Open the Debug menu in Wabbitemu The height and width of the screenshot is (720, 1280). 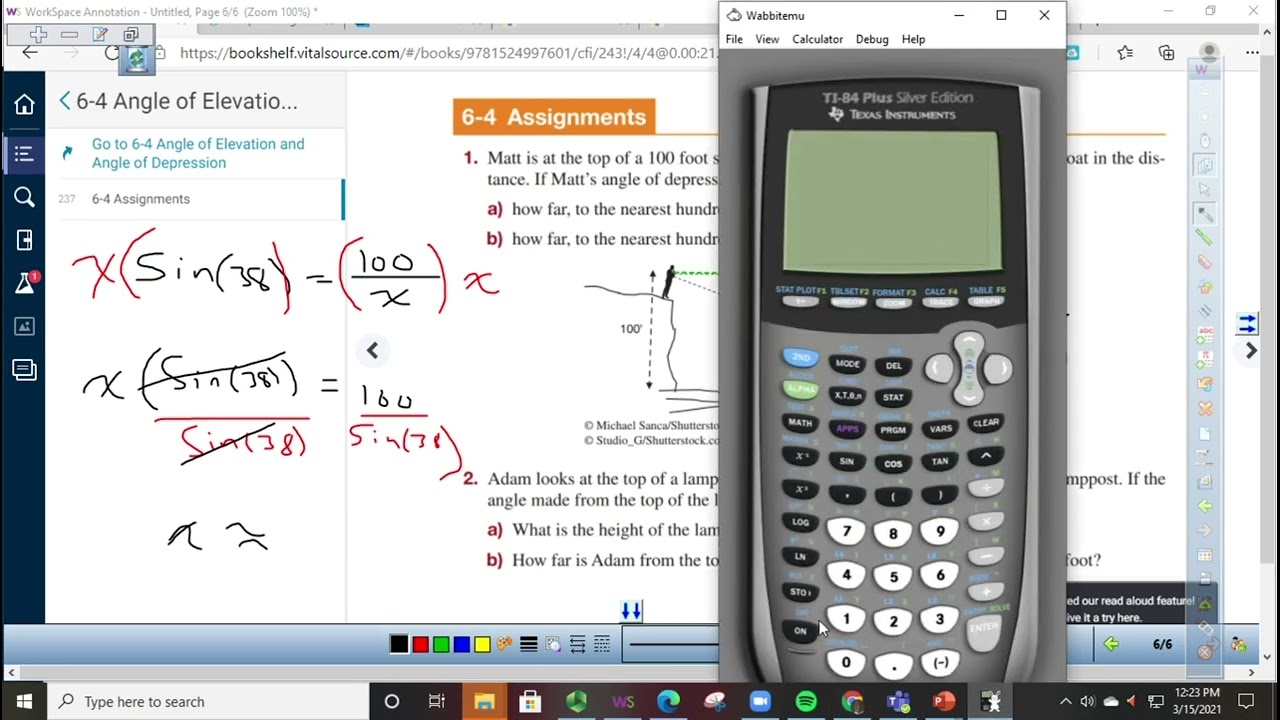[x=872, y=39]
